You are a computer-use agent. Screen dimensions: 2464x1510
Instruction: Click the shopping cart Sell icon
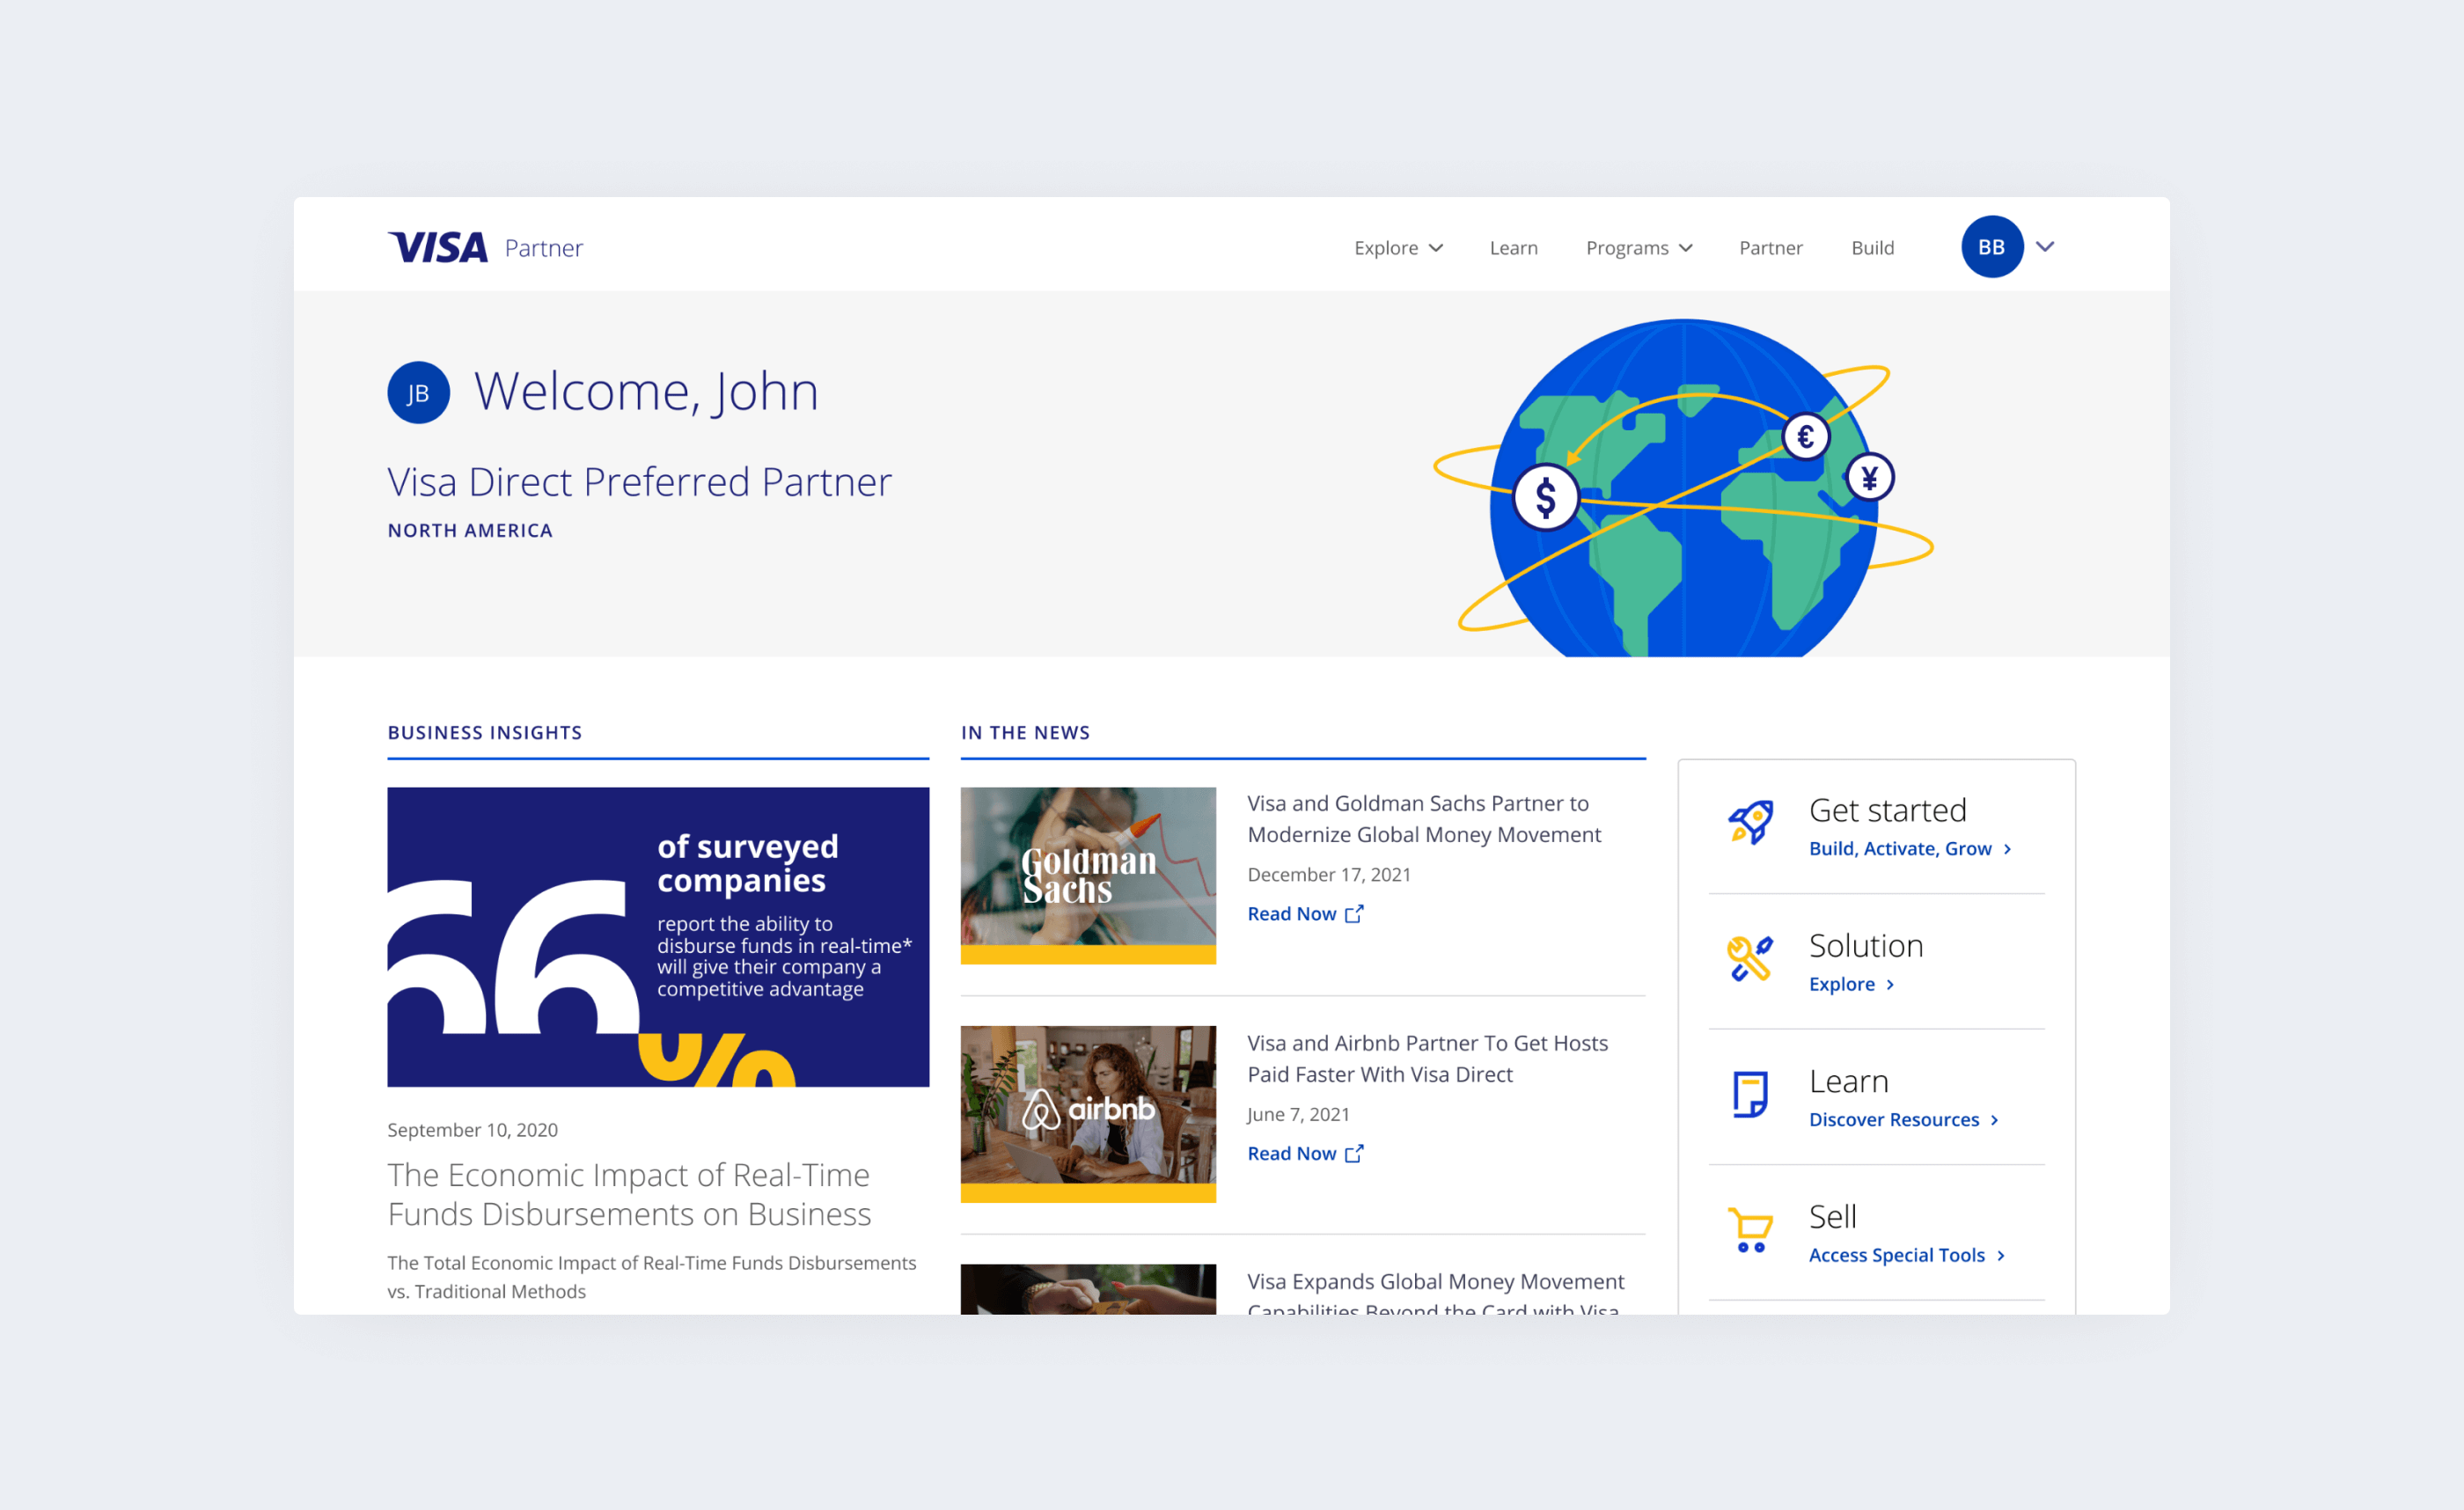[1750, 1230]
